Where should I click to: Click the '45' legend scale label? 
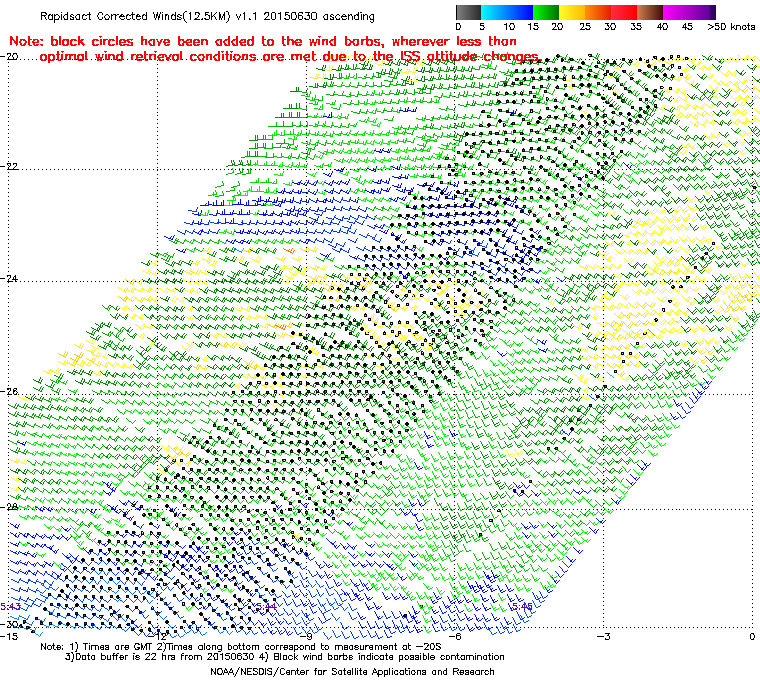[x=687, y=27]
